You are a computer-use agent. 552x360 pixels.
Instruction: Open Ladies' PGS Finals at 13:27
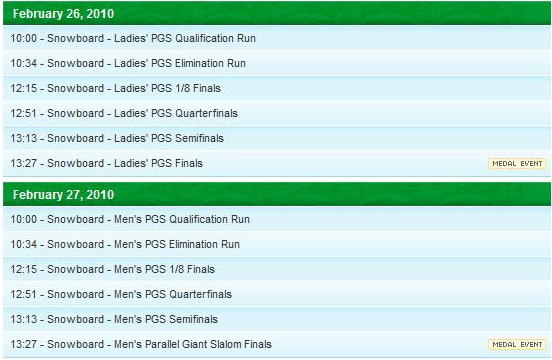coord(277,163)
